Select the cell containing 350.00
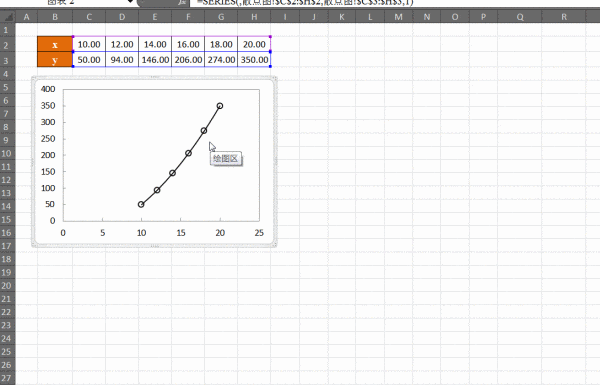Screen dimensions: 600x385 (x=254, y=60)
